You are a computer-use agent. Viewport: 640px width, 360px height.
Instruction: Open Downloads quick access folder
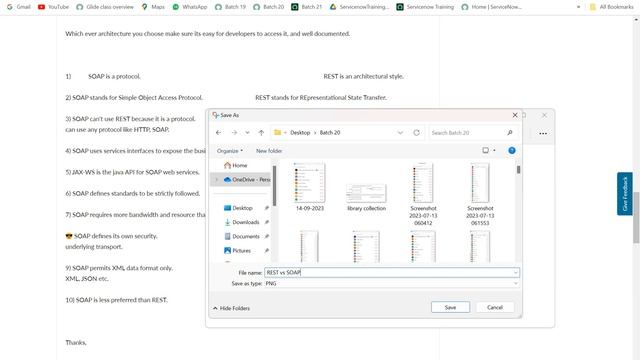pos(242,222)
